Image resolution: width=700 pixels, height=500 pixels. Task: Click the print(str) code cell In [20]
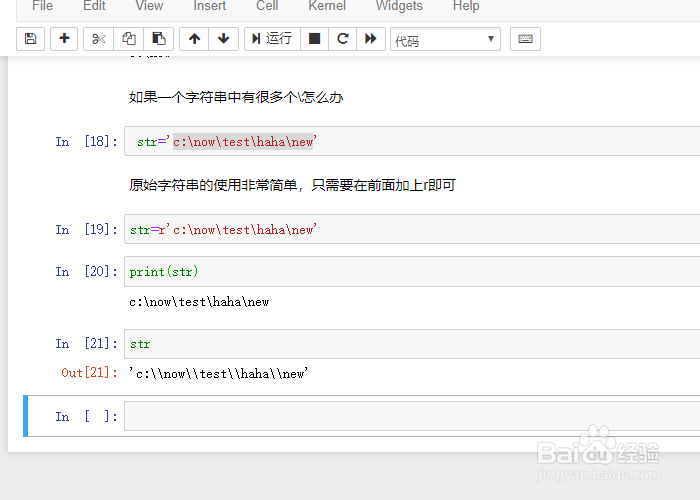(412, 271)
